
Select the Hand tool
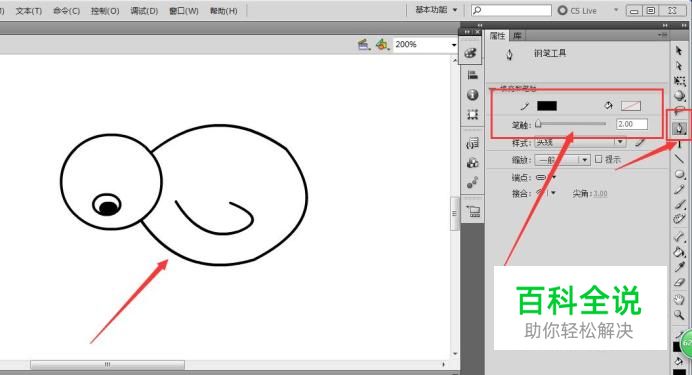(x=679, y=300)
